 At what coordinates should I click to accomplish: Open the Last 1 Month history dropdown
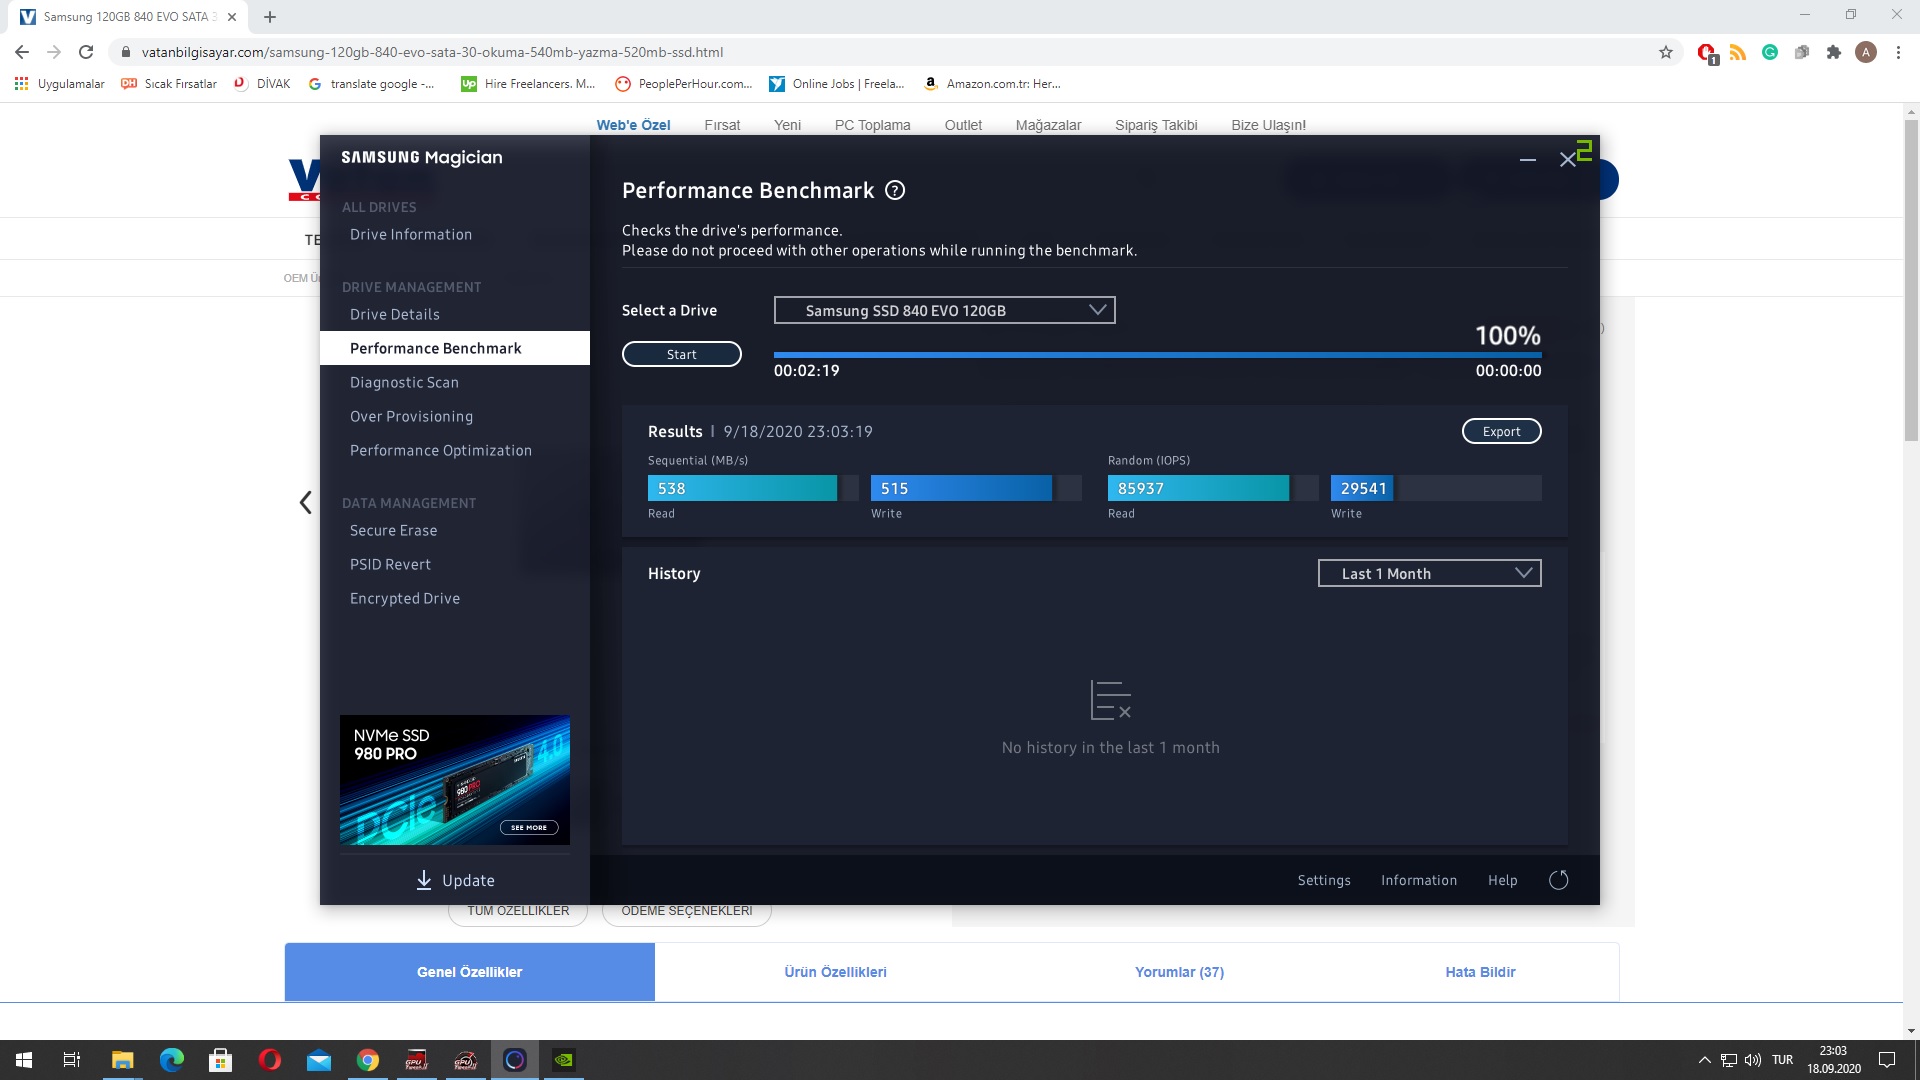click(x=1429, y=573)
